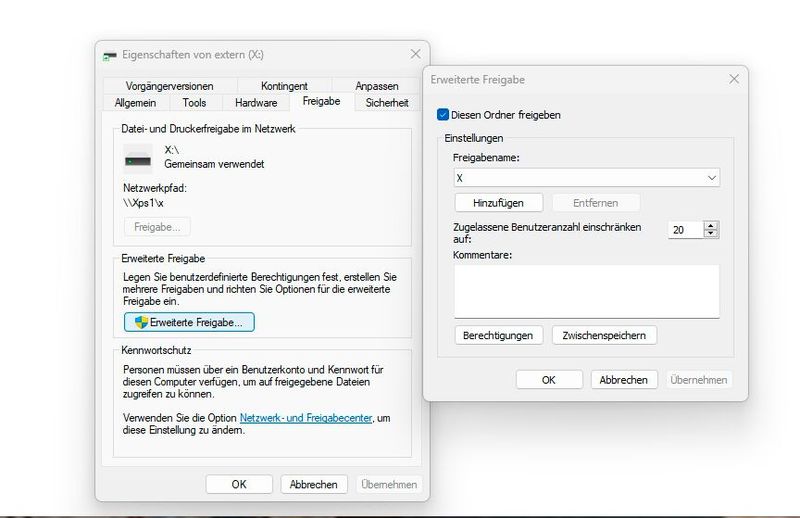Click the Erweiterte Freigabe dialog title text
This screenshot has height=518, width=800.
(x=478, y=80)
